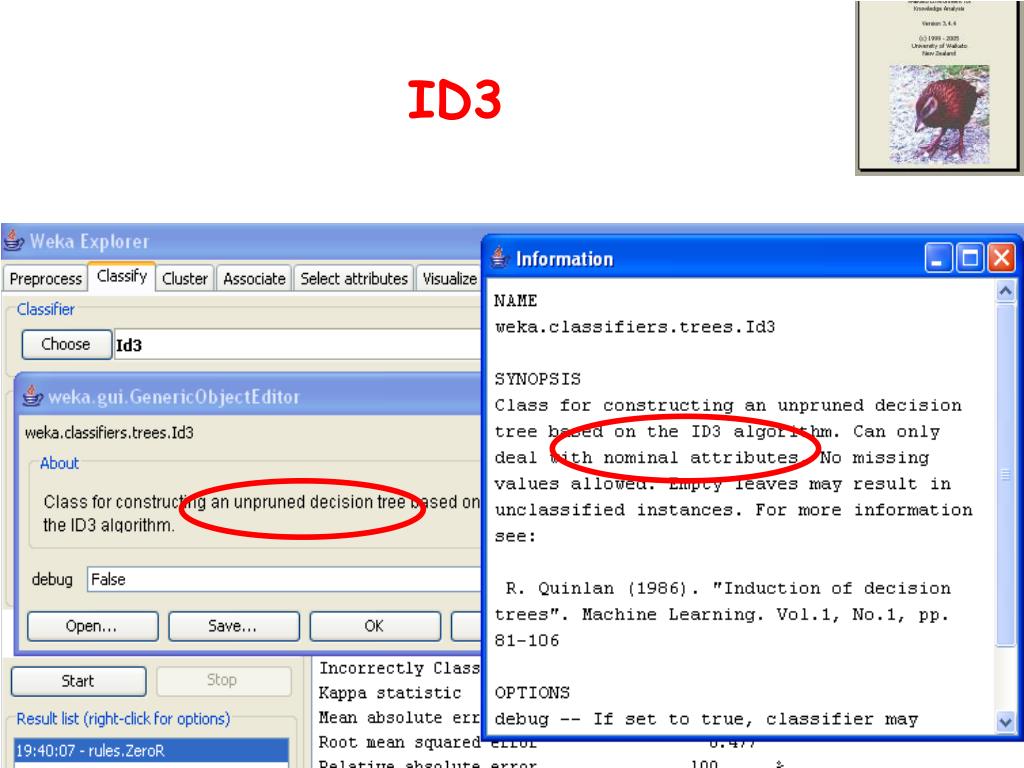This screenshot has height=768, width=1024.
Task: Click the Stop button
Action: [223, 681]
